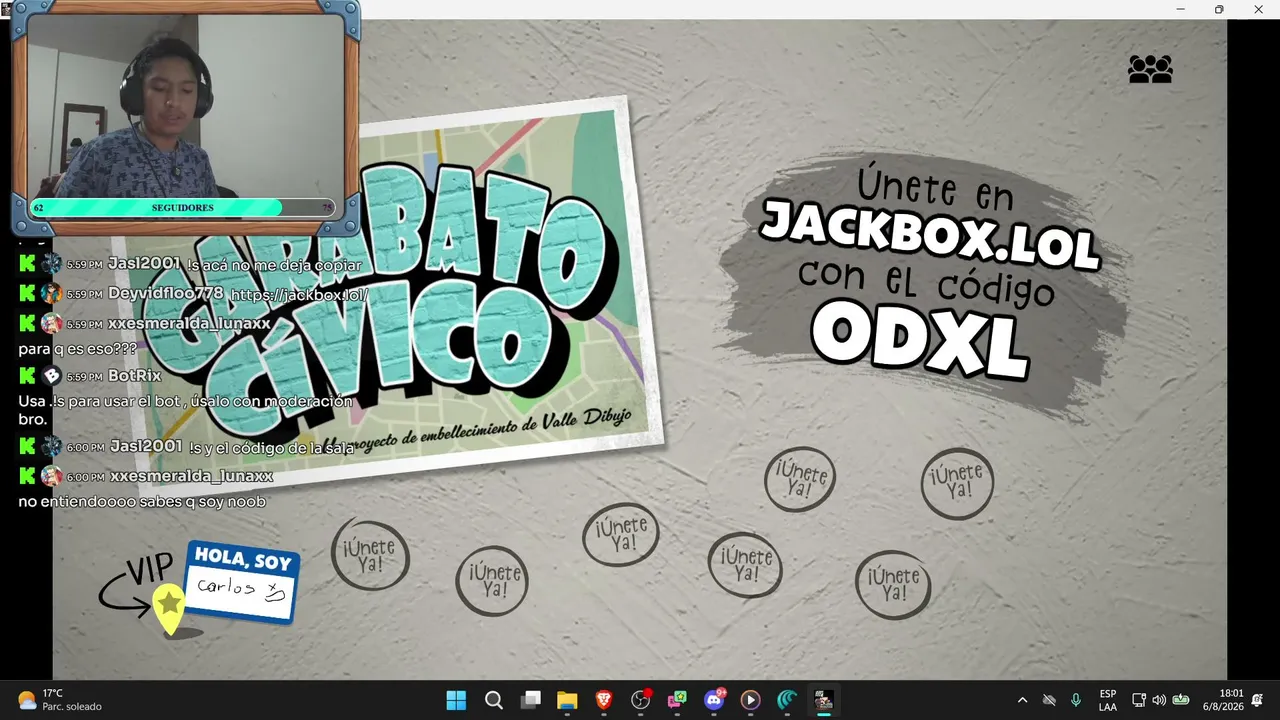
Task: Click the follower count 62
Action: 39,208
